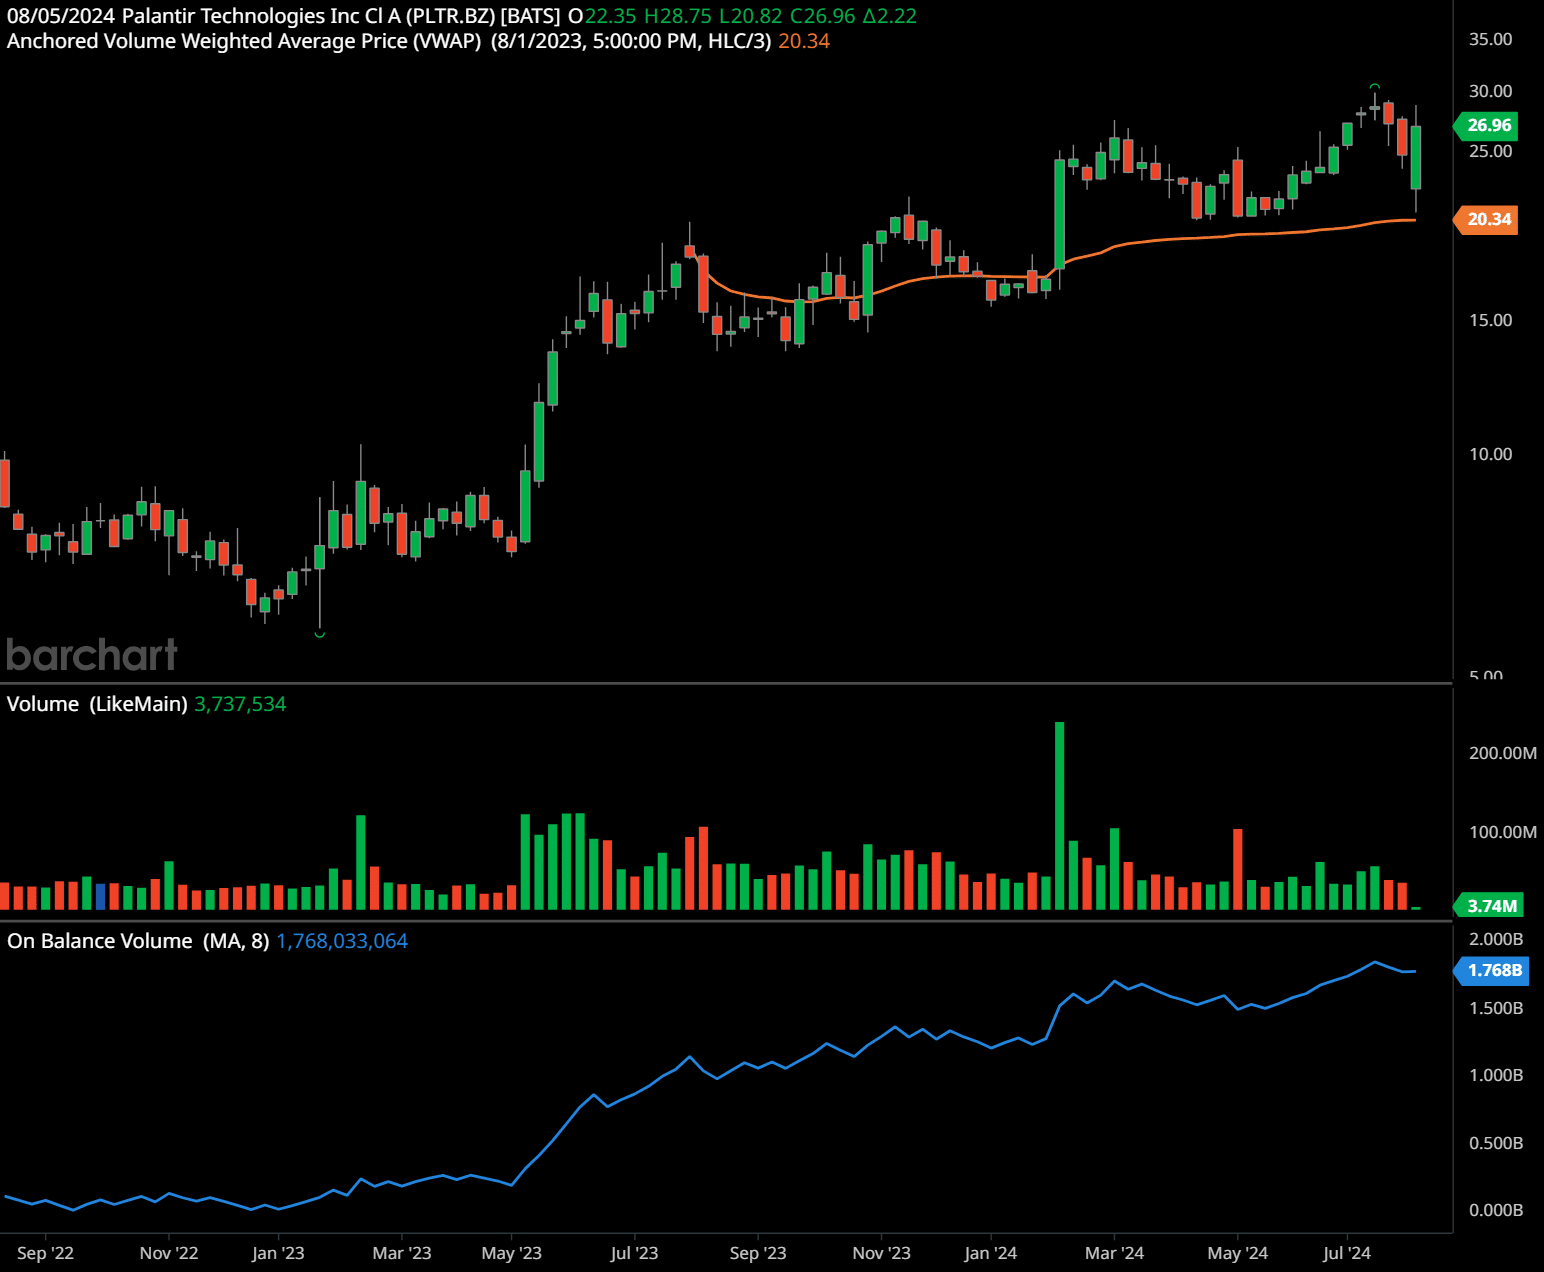Click the Sep '22 date axis label

(45, 1253)
